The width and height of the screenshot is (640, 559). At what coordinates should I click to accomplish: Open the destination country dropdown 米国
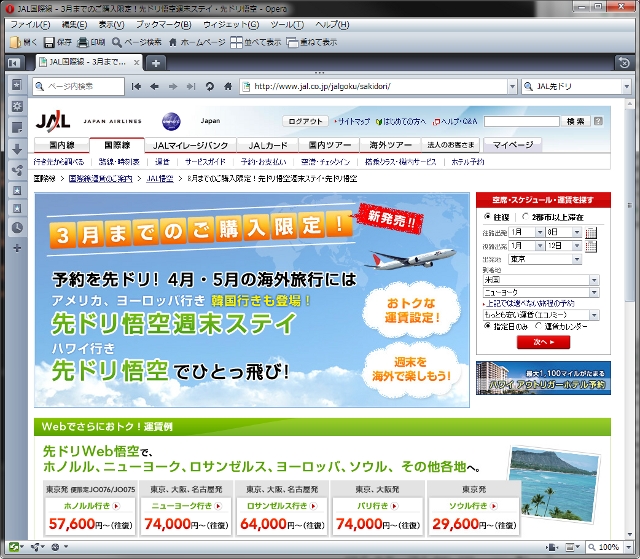541,280
